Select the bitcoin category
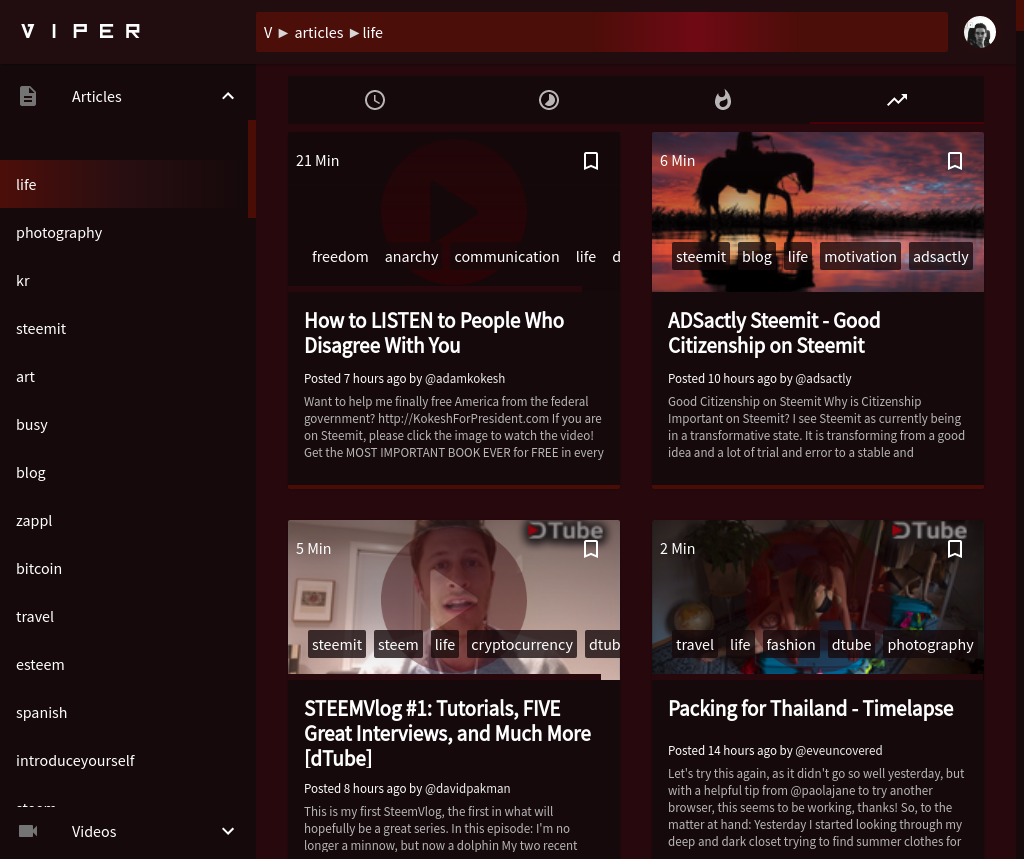 (x=124, y=569)
